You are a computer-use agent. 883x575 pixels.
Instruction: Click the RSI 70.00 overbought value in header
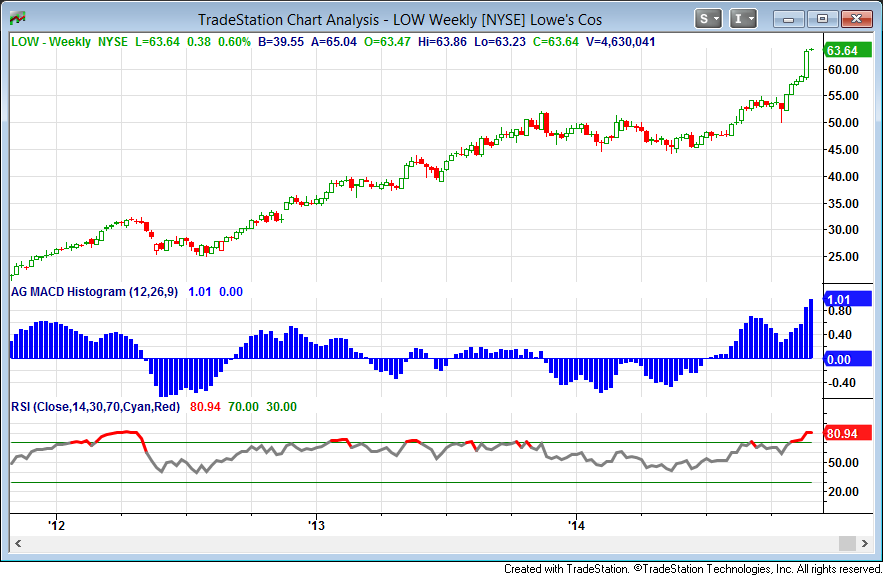coord(243,407)
